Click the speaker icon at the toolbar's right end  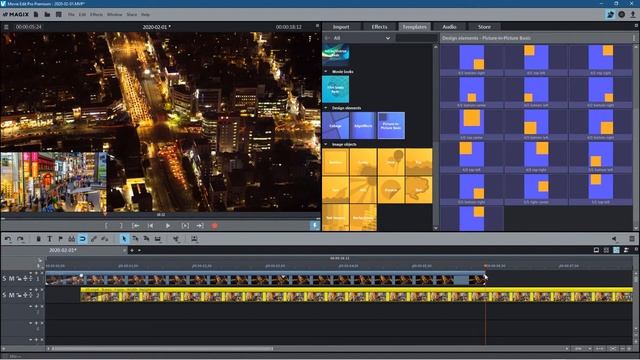tap(614, 239)
